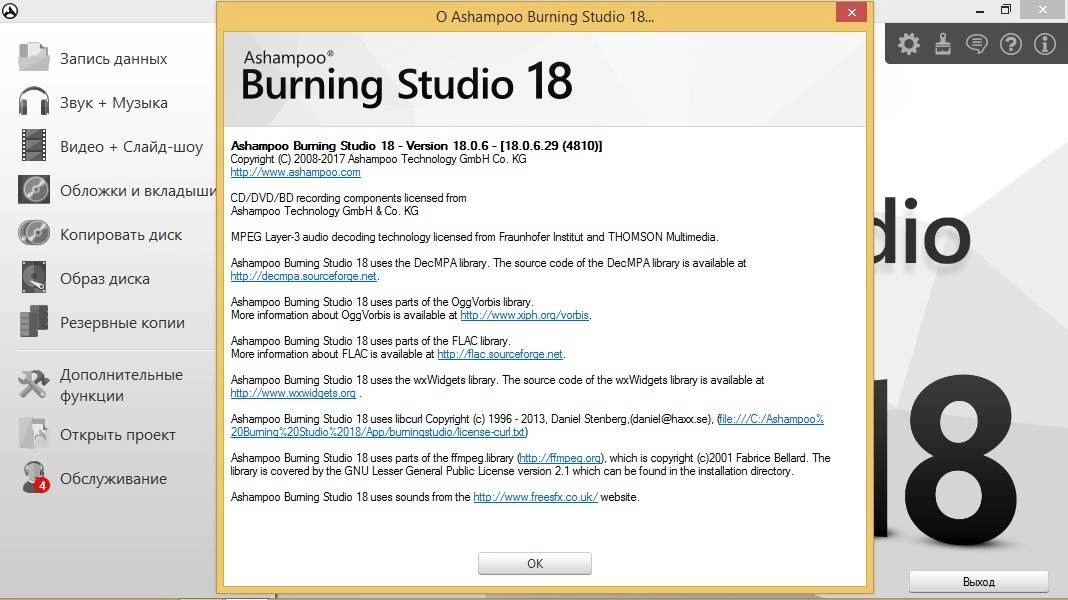This screenshot has height=600, width=1068.
Task: Minimize the main Burning Studio window
Action: pos(979,10)
